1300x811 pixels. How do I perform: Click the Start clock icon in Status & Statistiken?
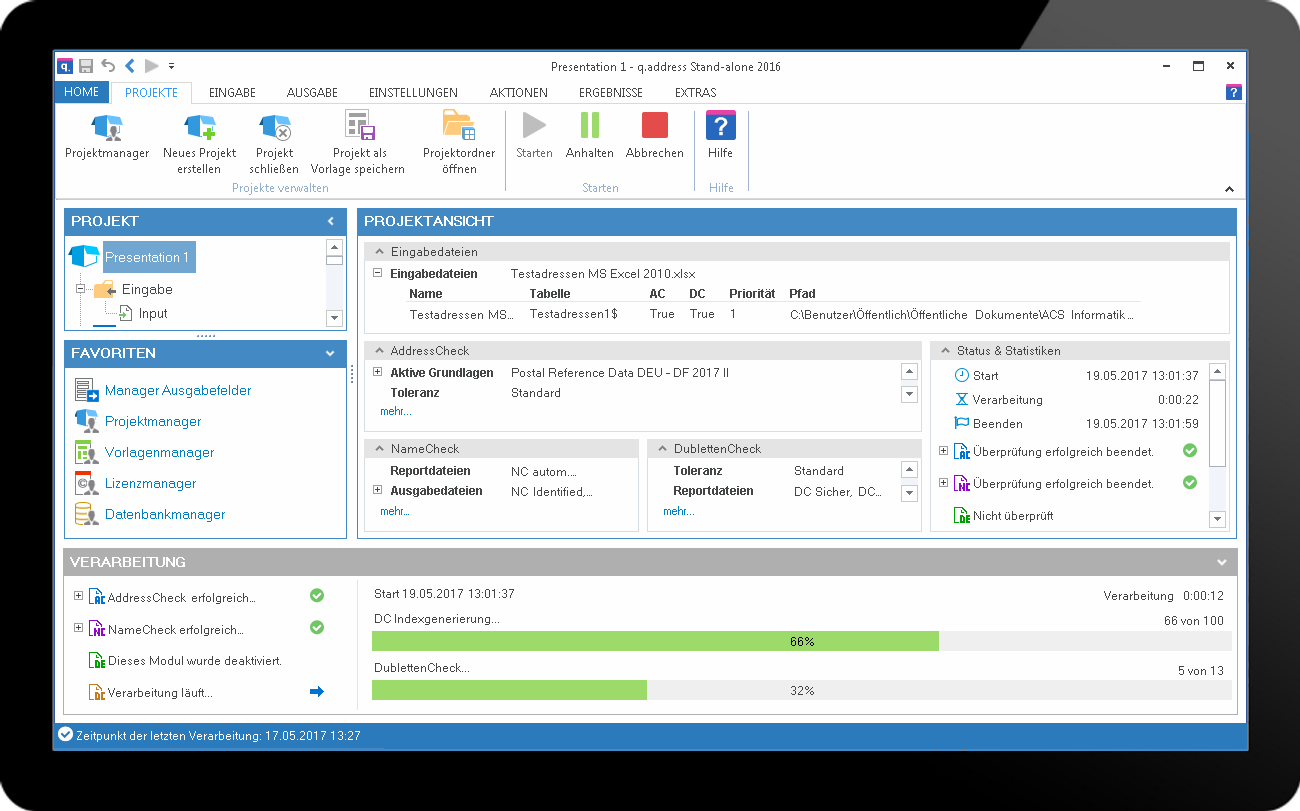(x=961, y=376)
